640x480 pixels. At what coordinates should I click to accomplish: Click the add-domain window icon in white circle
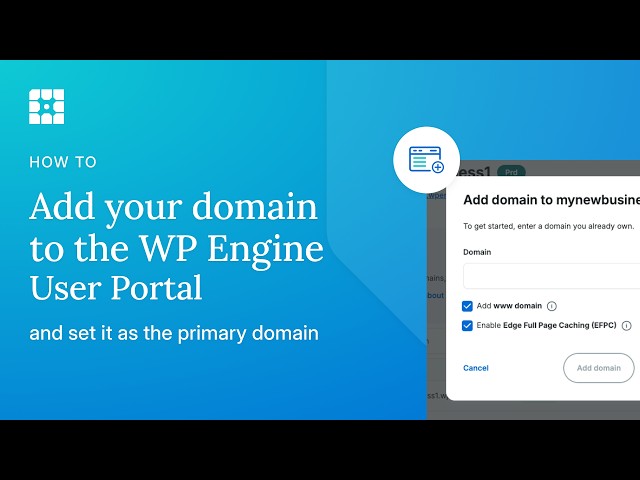[x=427, y=160]
